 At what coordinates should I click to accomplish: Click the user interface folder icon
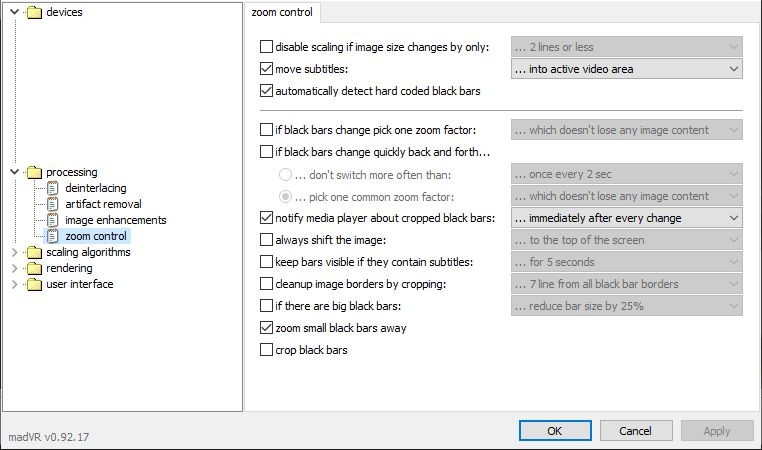click(35, 284)
